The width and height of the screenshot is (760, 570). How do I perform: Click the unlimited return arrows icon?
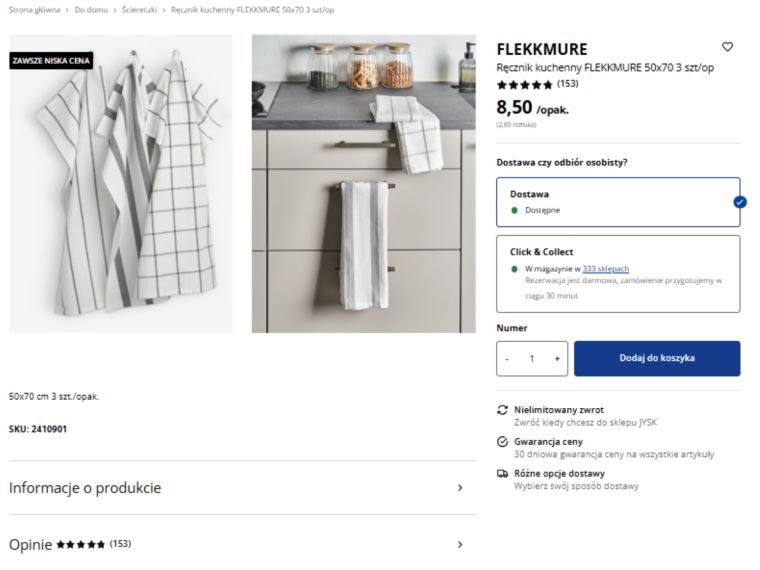pos(502,410)
